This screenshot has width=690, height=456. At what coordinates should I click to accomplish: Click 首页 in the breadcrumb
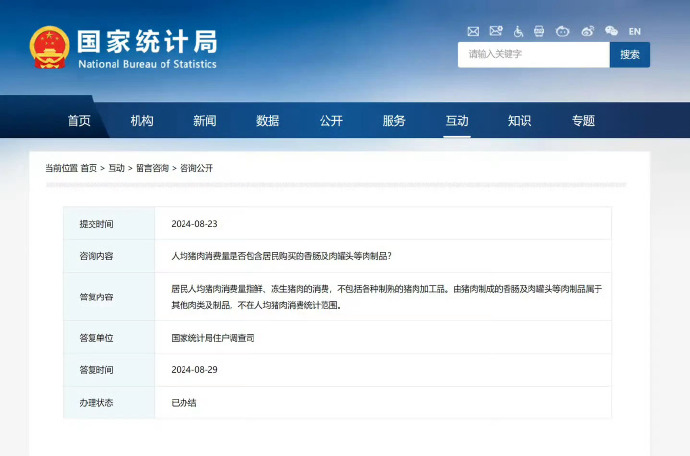(89, 168)
